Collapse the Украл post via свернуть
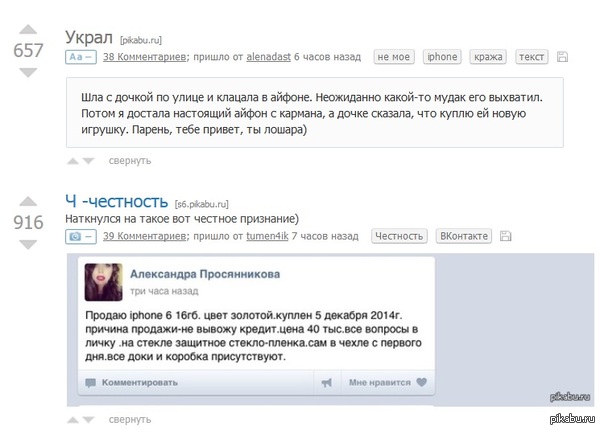The height and width of the screenshot is (430, 600). click(130, 161)
